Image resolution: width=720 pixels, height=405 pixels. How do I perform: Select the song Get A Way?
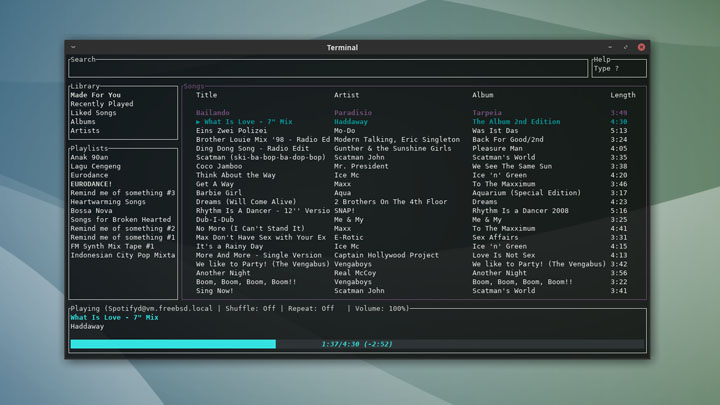(215, 184)
